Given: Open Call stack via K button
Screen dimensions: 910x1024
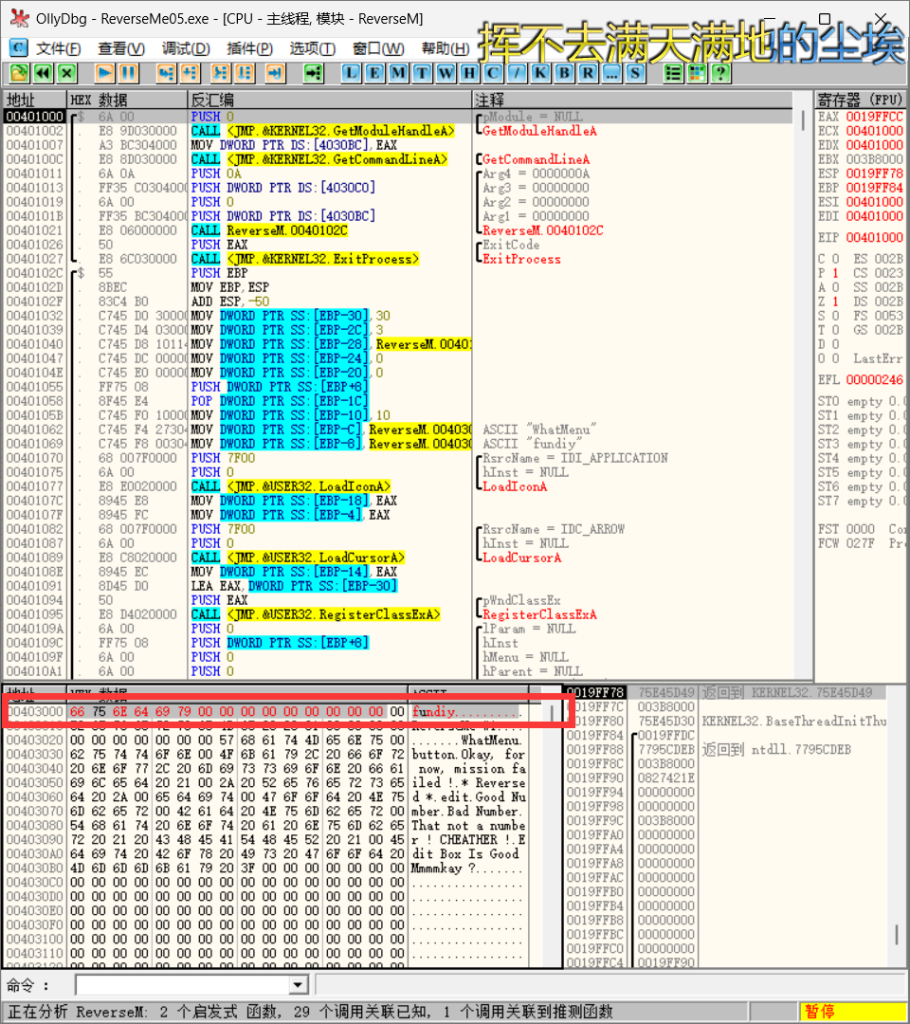Looking at the screenshot, I should (541, 73).
